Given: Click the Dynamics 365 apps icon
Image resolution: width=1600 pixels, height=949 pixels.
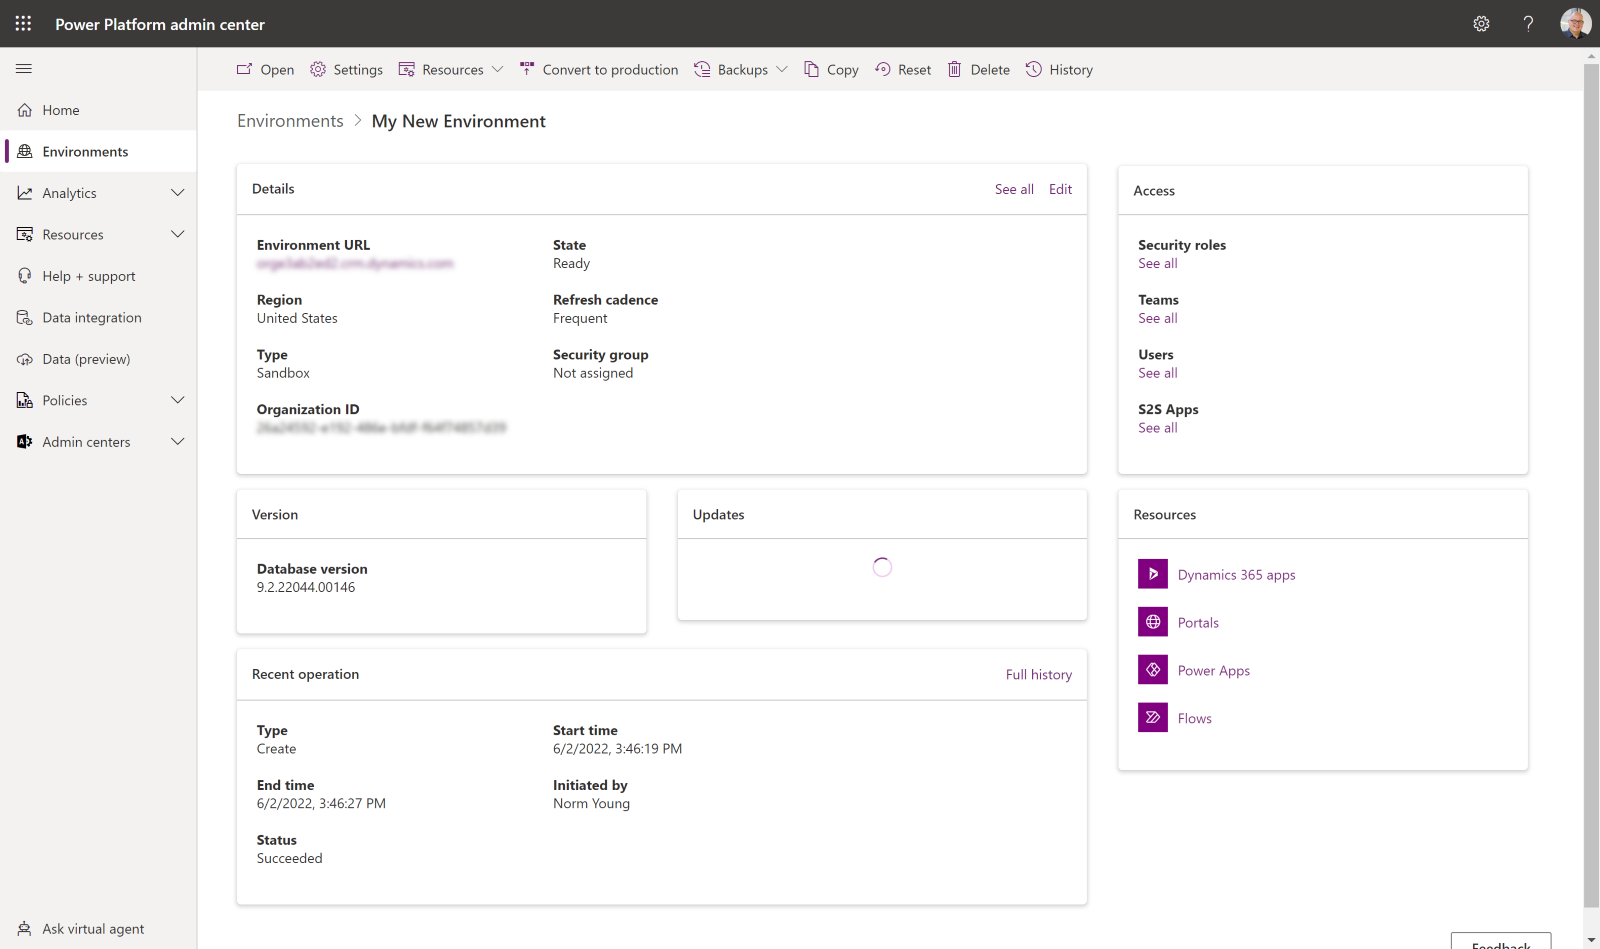Looking at the screenshot, I should point(1152,574).
